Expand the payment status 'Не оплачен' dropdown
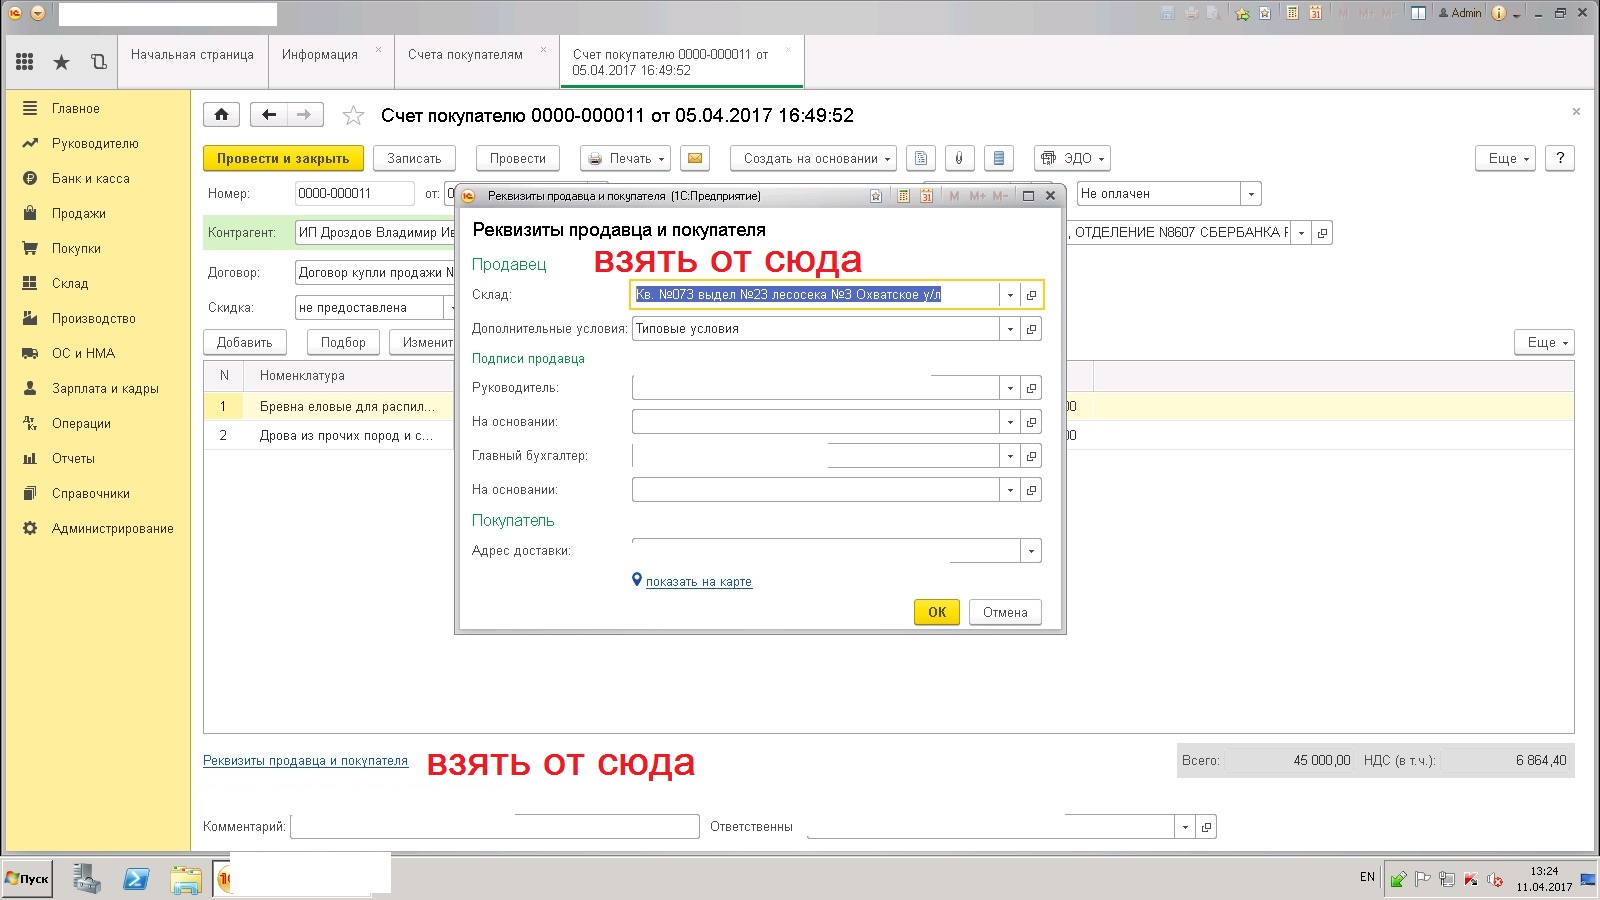 click(1250, 194)
